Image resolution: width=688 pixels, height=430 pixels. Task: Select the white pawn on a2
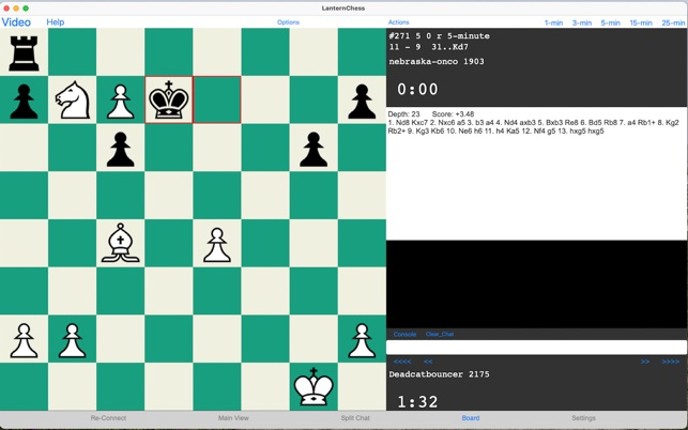tap(24, 341)
